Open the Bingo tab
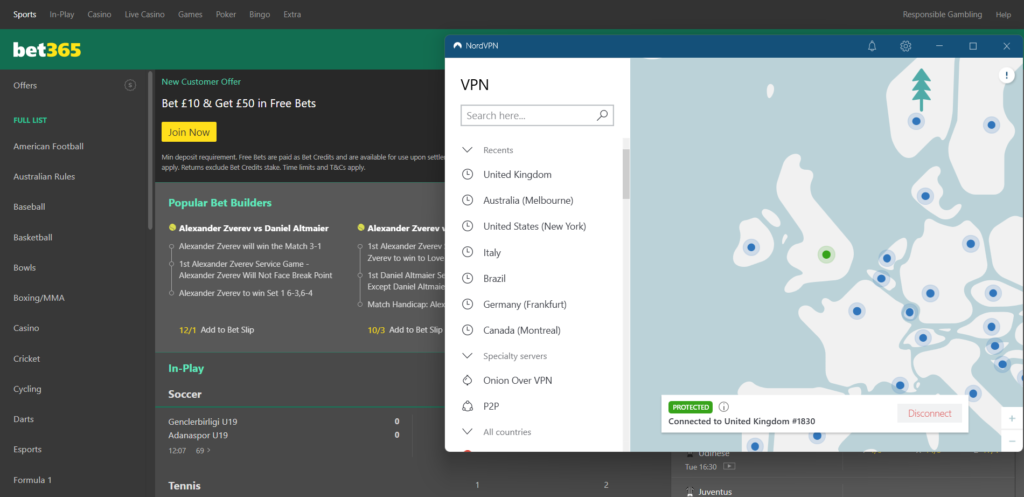This screenshot has width=1024, height=497. tap(259, 14)
